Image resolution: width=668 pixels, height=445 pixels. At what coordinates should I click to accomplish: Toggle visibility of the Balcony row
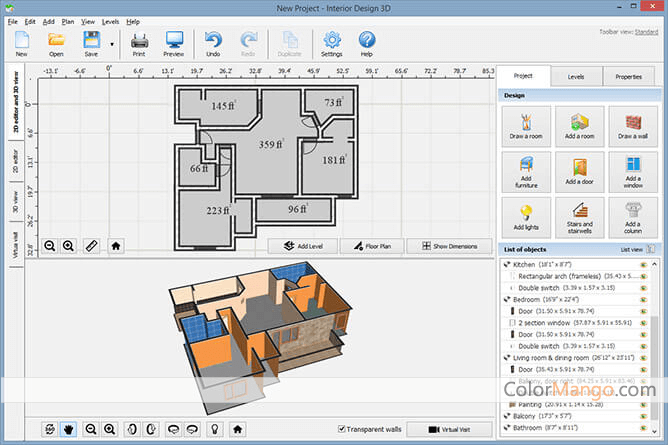pos(643,416)
